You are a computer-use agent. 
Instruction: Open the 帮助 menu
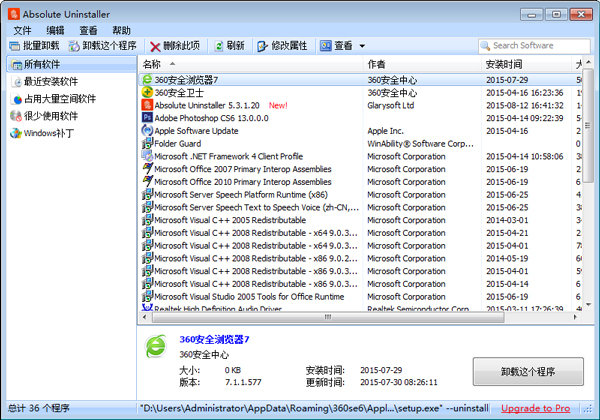[121, 30]
